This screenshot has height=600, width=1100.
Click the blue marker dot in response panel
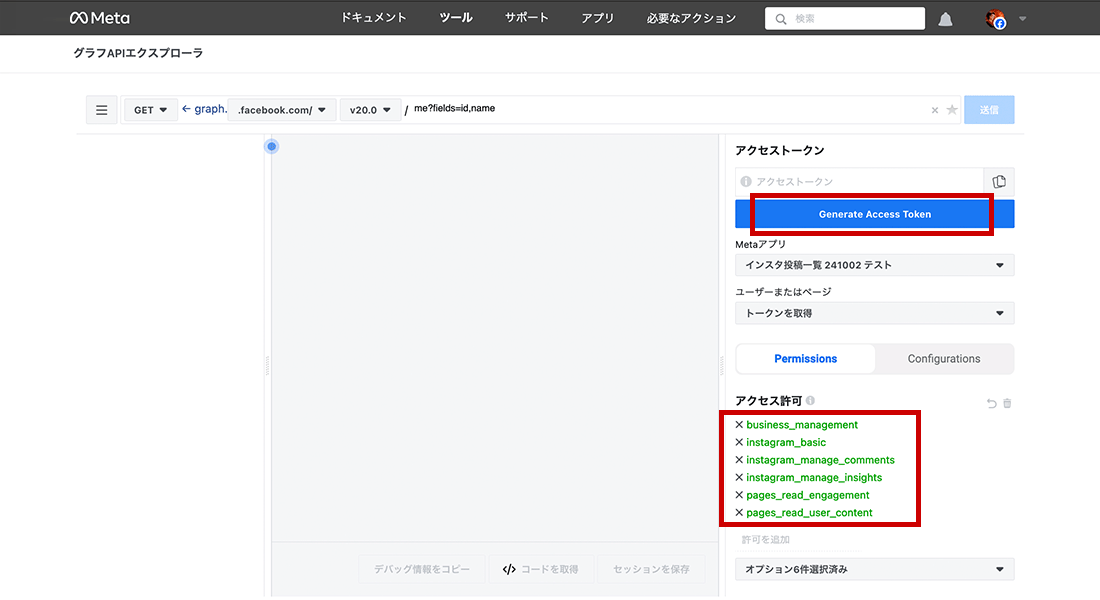pos(271,147)
